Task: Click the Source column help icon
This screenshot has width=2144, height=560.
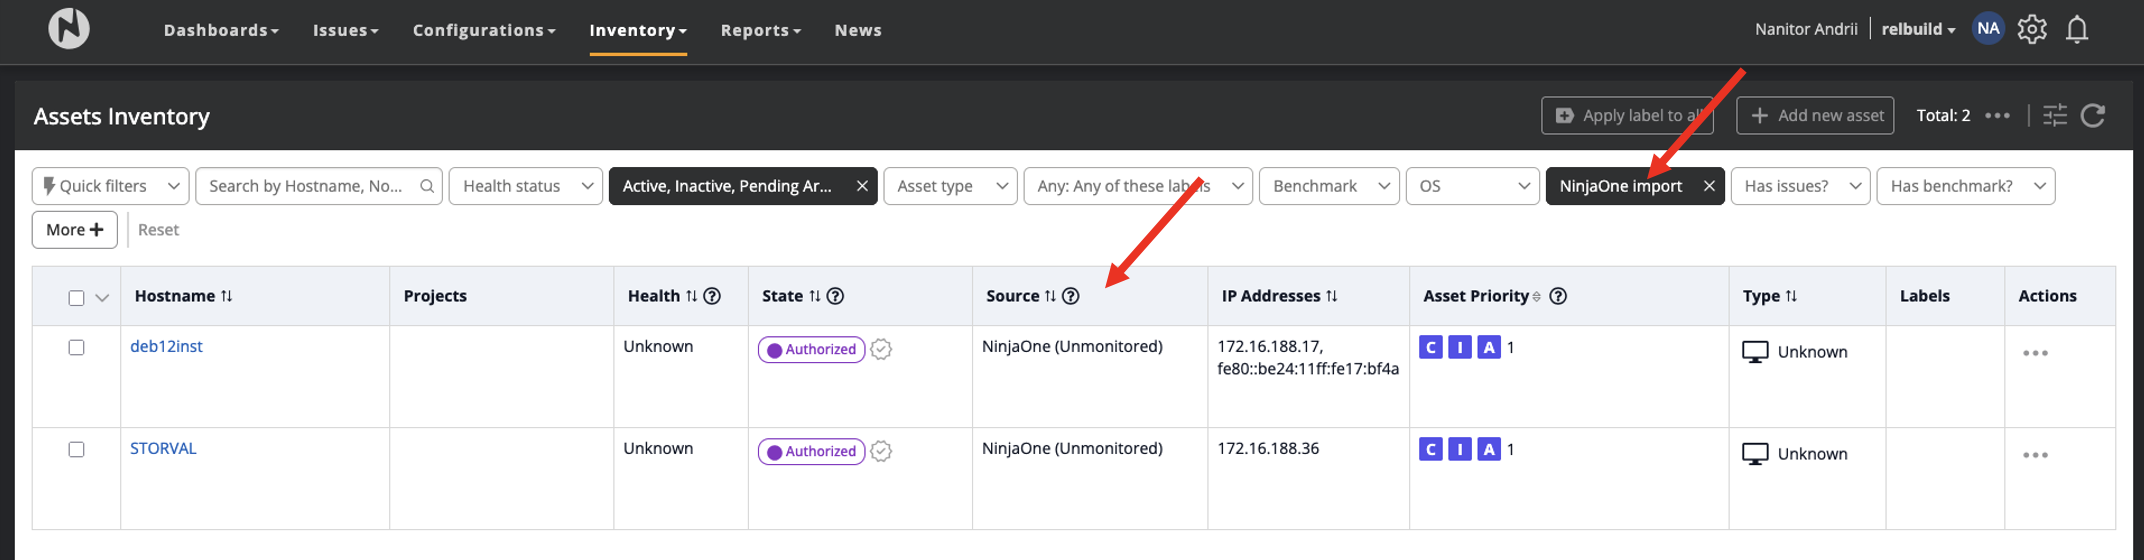Action: pos(1071,296)
